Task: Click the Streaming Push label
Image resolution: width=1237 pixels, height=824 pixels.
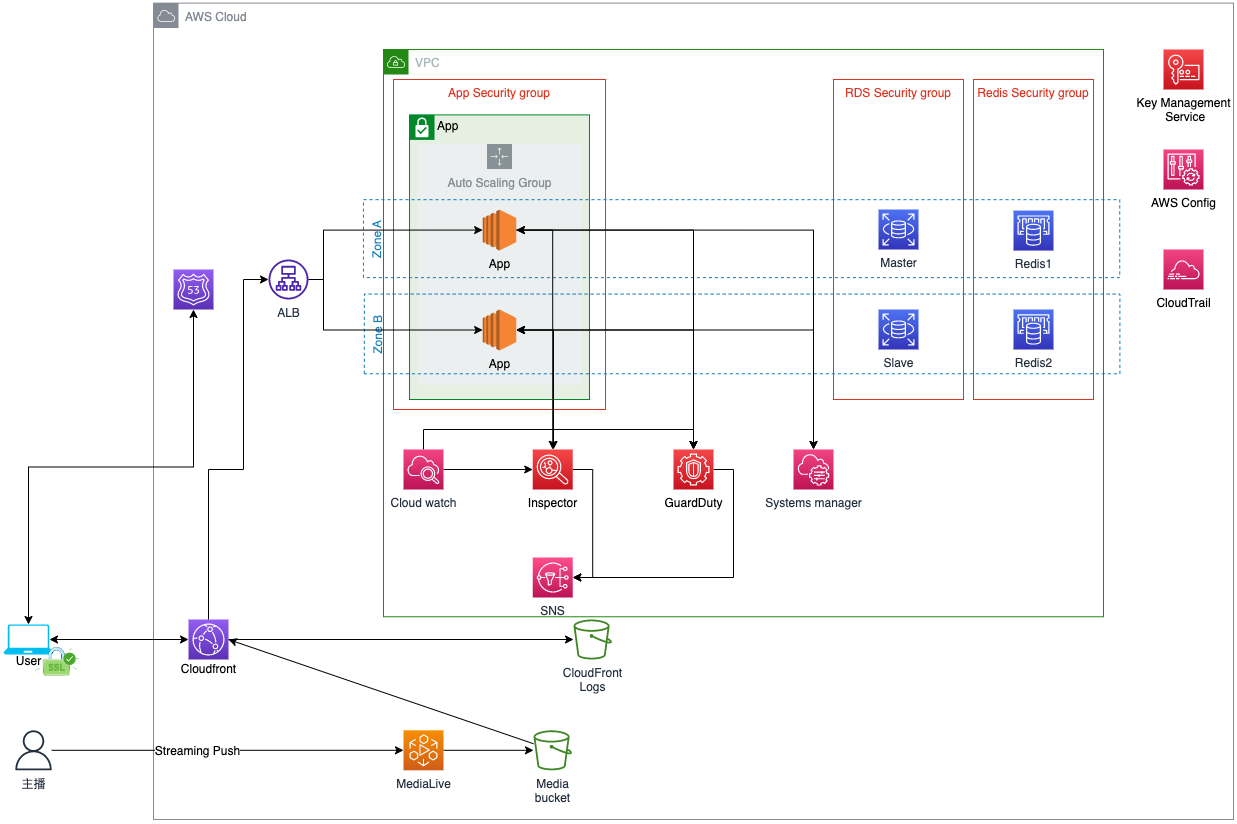Action: coord(197,750)
